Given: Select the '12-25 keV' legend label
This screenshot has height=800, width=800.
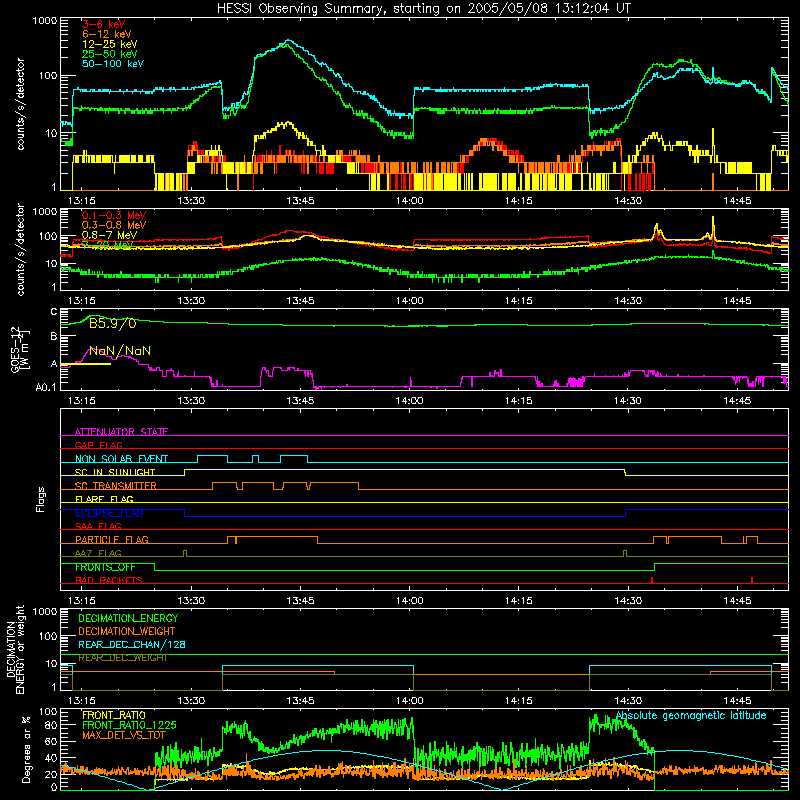Looking at the screenshot, I should [110, 44].
